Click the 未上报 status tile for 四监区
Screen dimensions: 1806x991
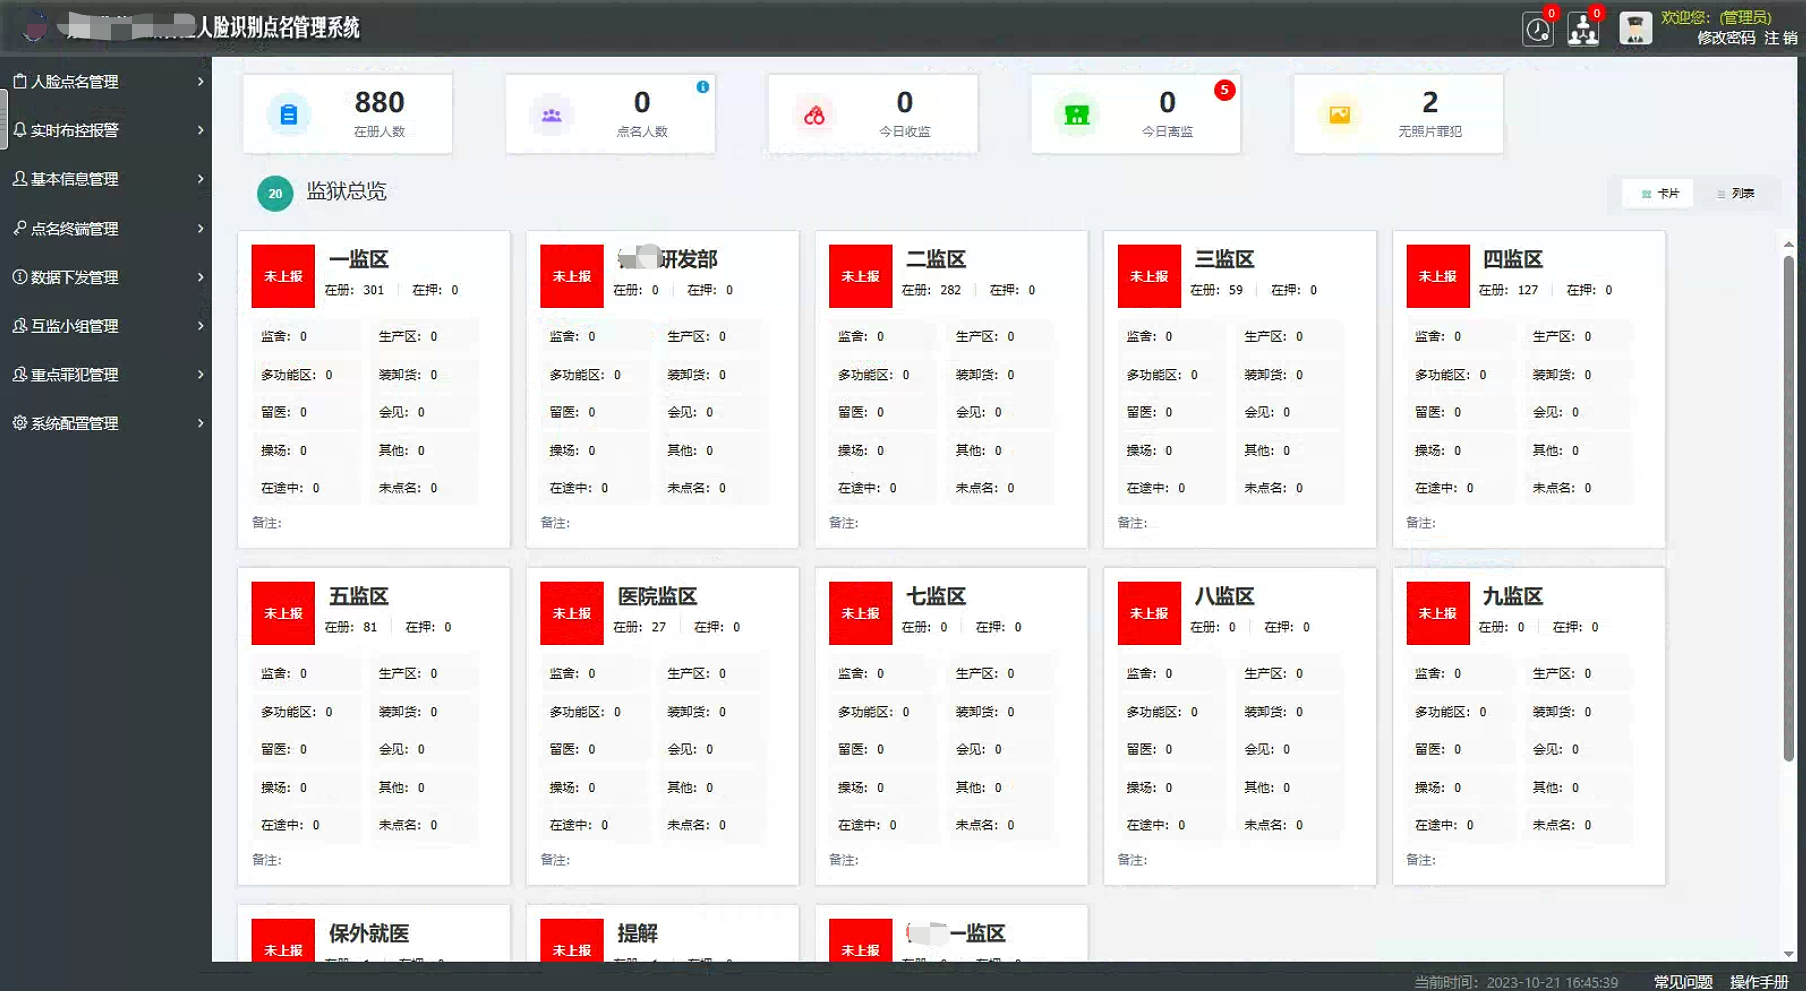click(1438, 276)
